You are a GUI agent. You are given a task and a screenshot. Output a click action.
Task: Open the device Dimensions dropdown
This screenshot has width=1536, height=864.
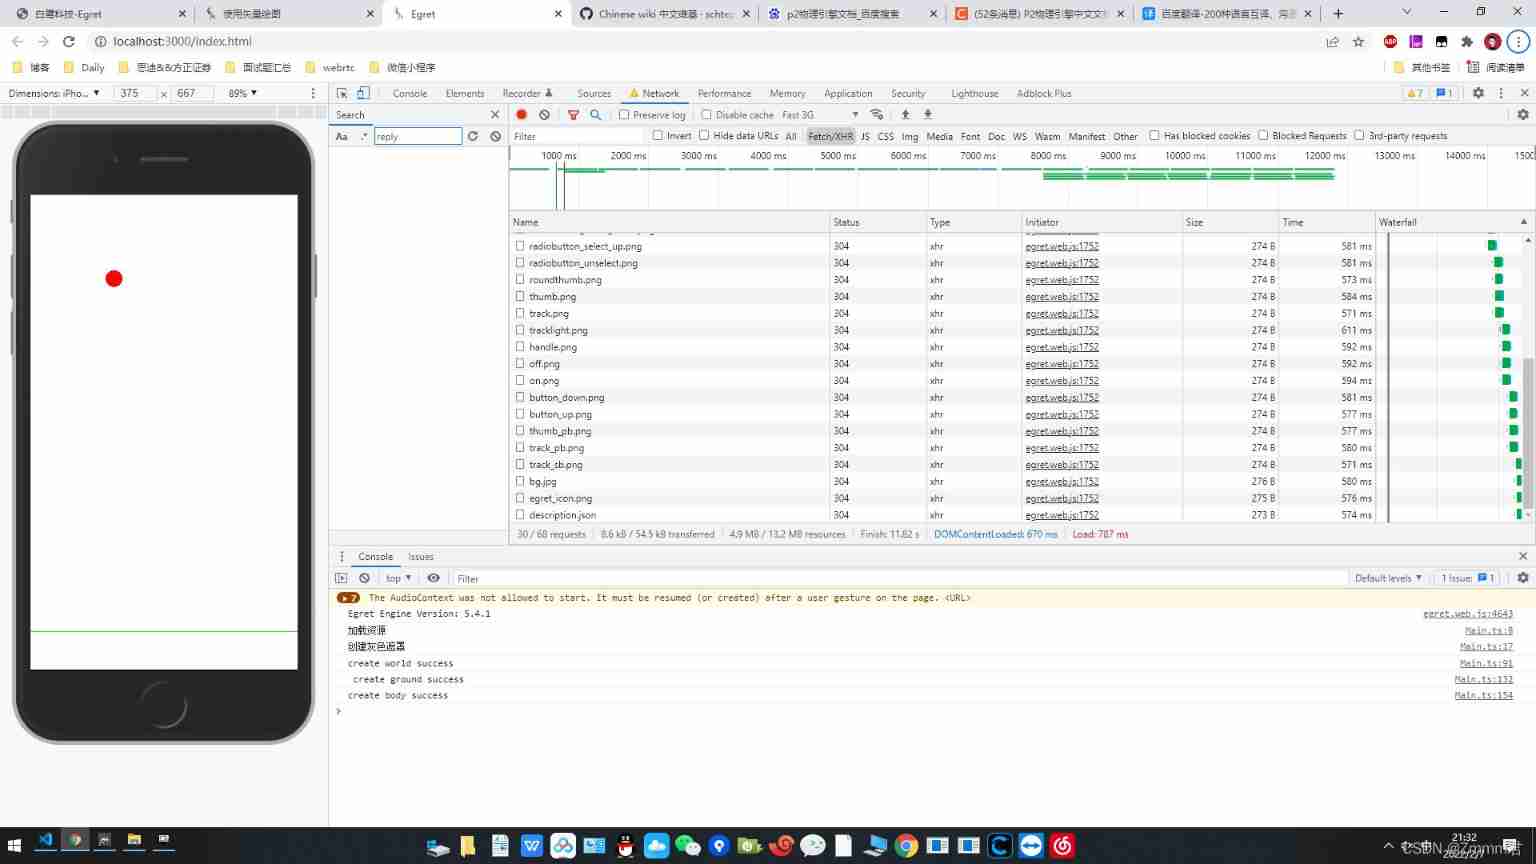[54, 93]
